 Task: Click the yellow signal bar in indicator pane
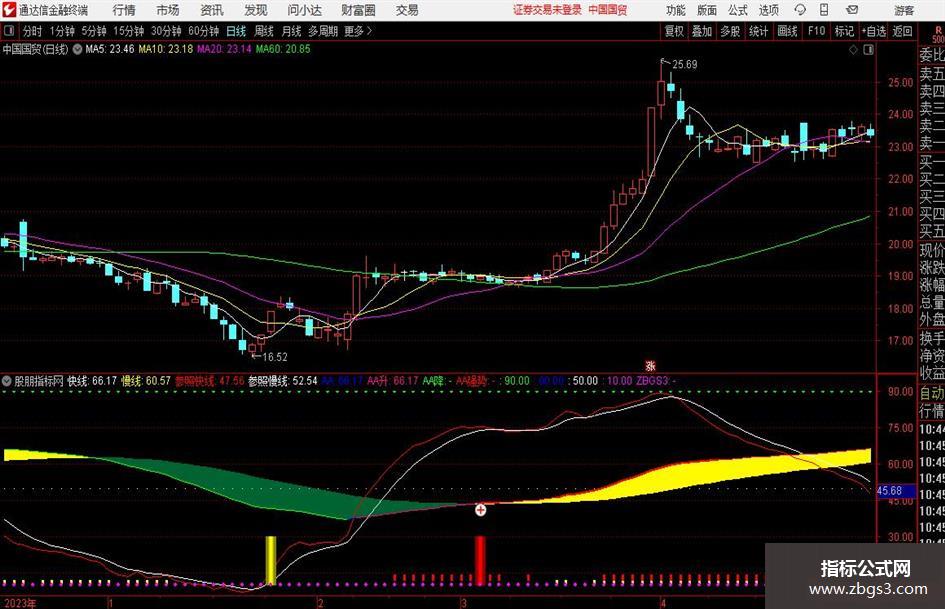point(271,560)
